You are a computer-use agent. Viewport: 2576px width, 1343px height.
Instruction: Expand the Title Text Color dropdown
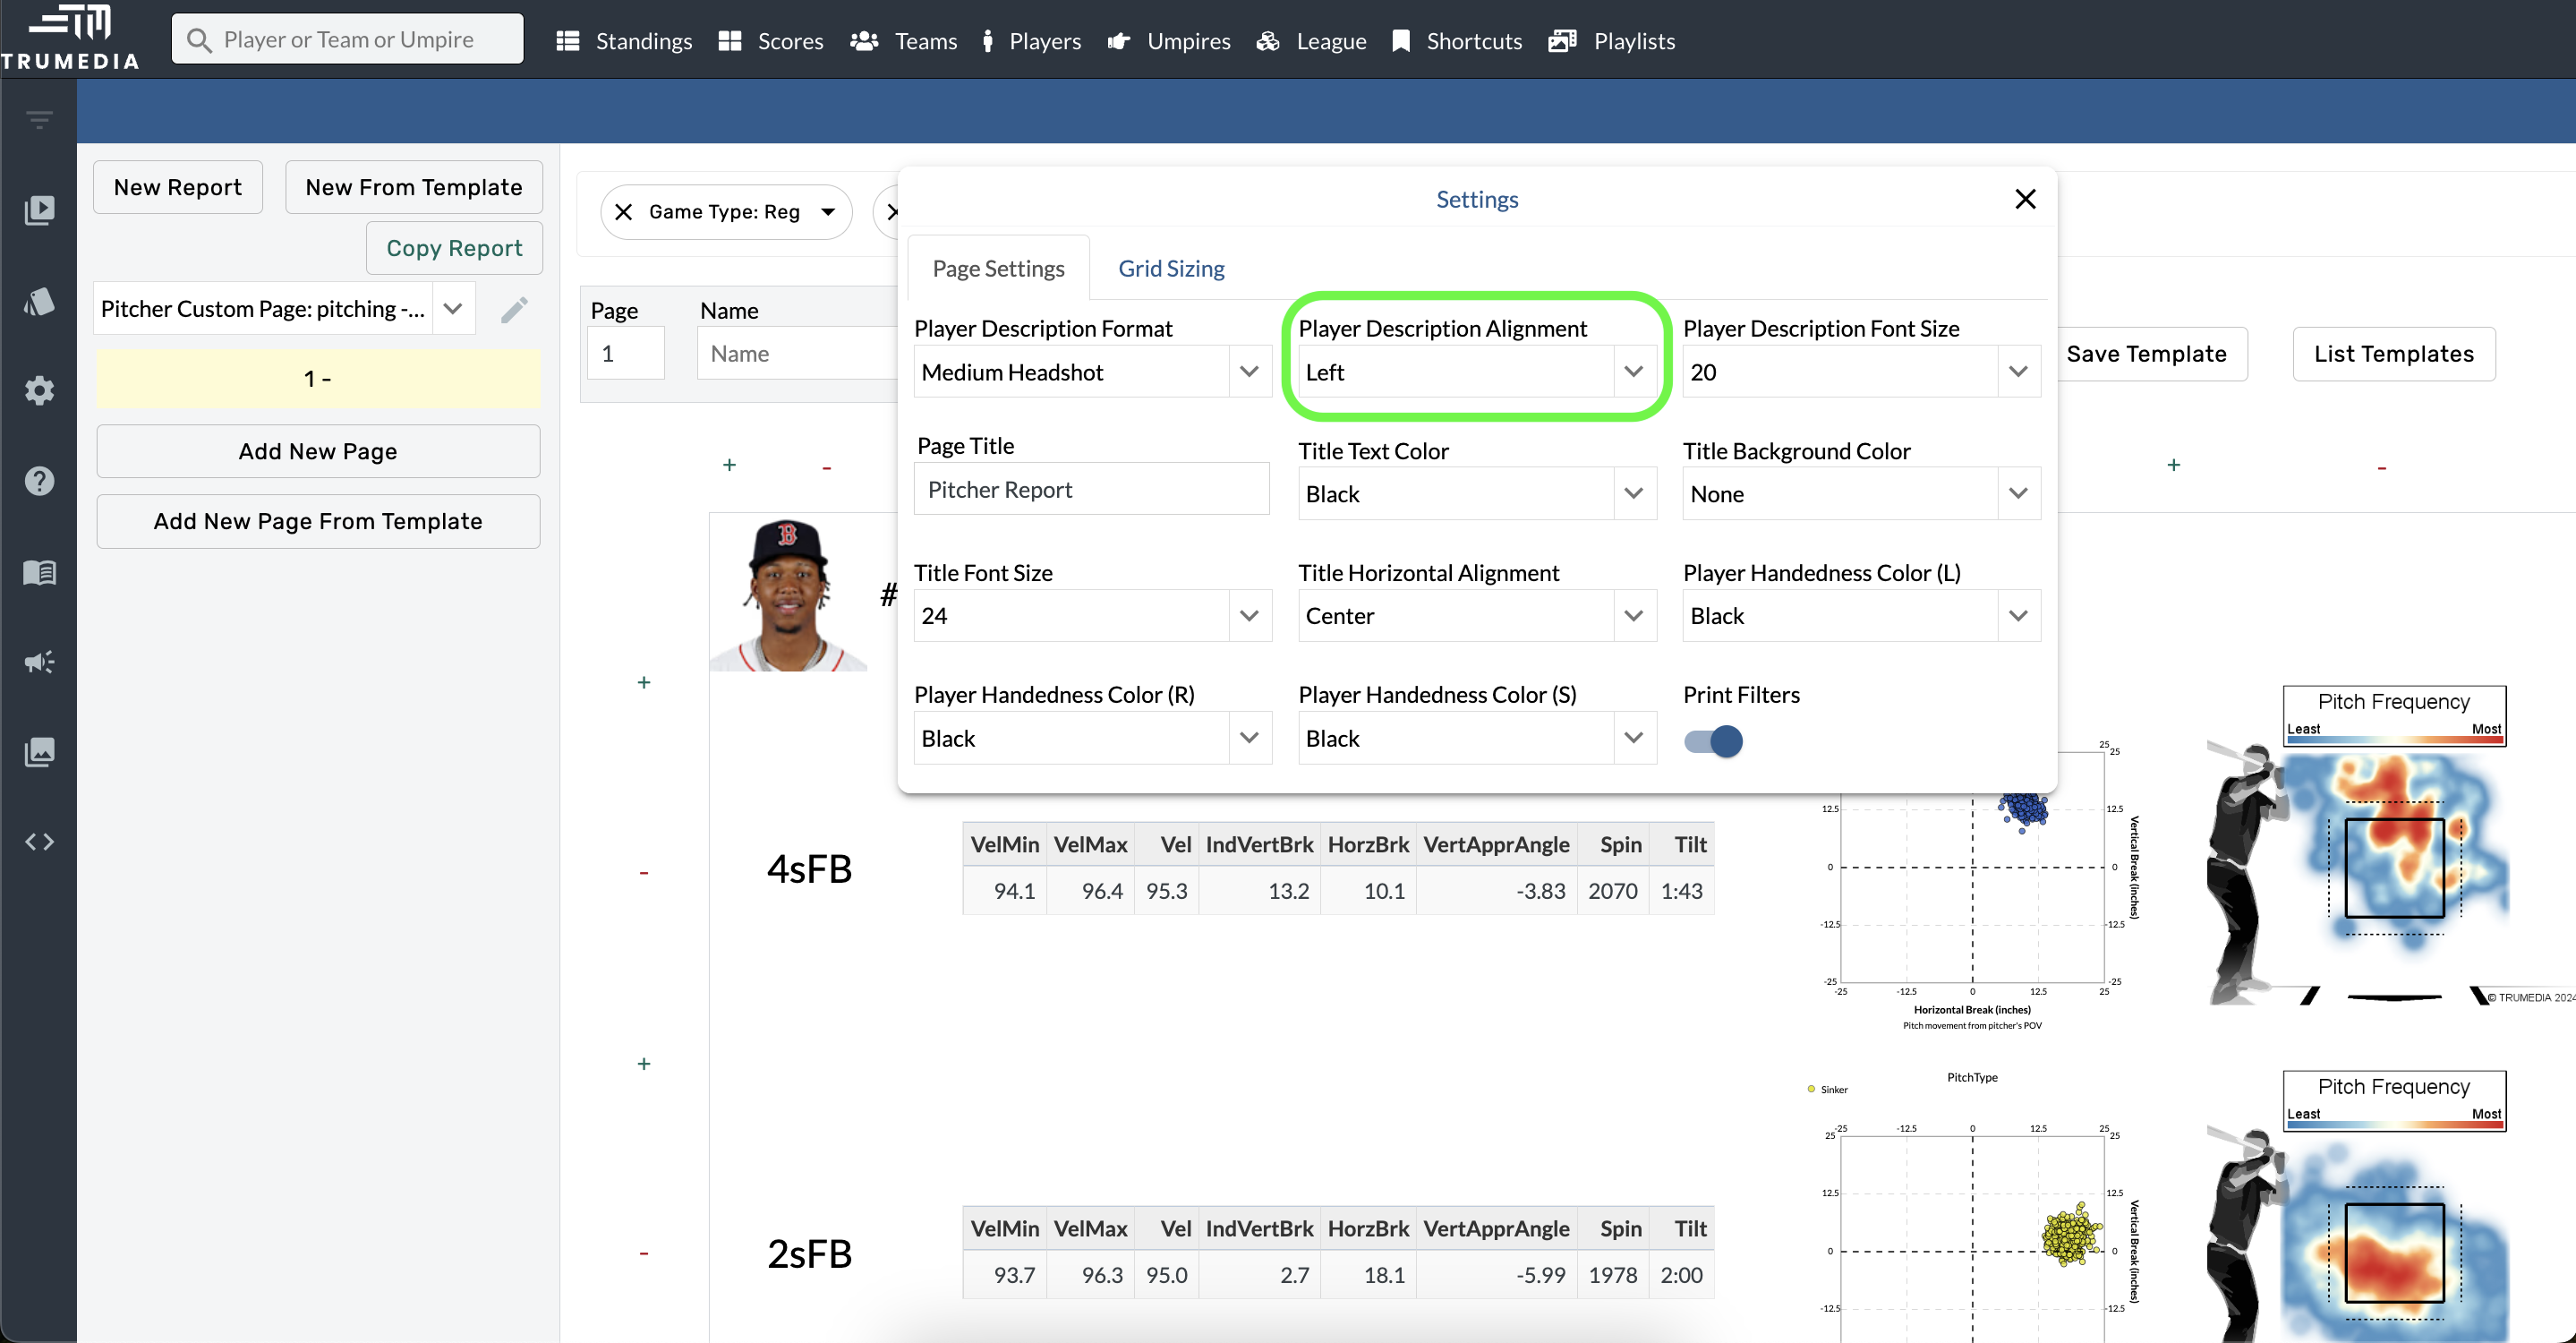[x=1472, y=494]
